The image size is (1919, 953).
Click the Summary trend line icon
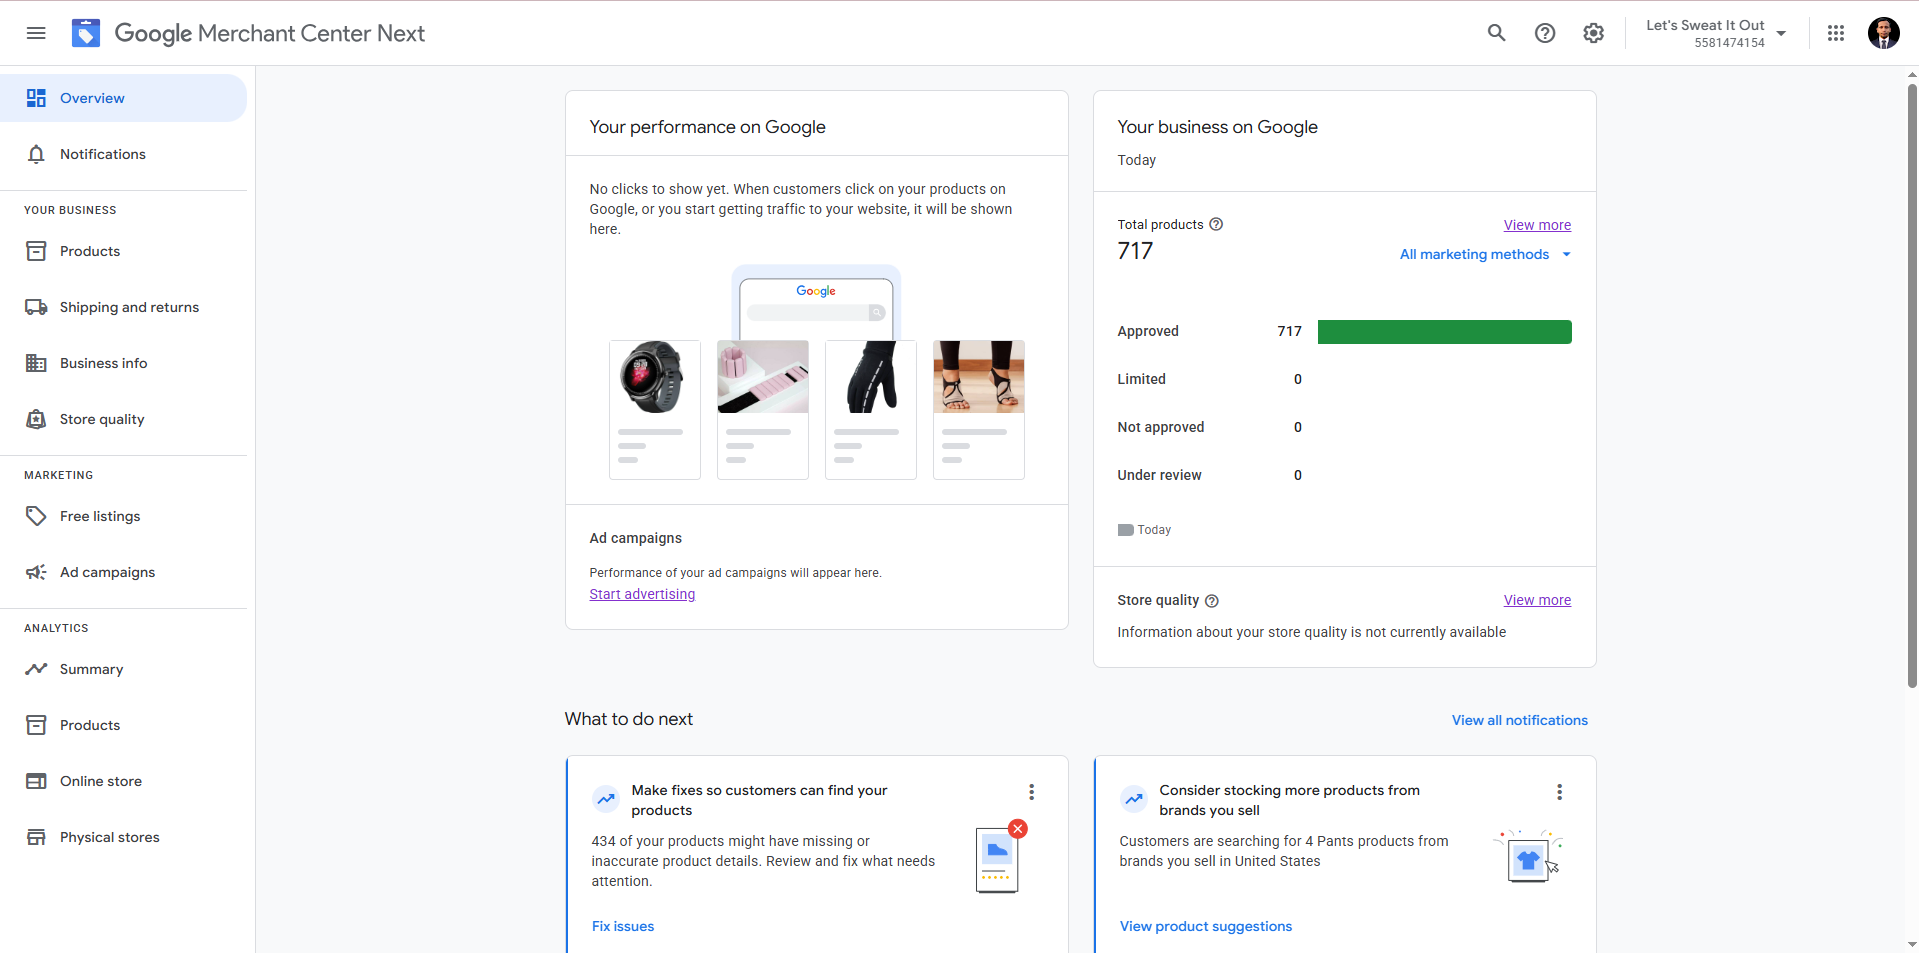point(36,669)
